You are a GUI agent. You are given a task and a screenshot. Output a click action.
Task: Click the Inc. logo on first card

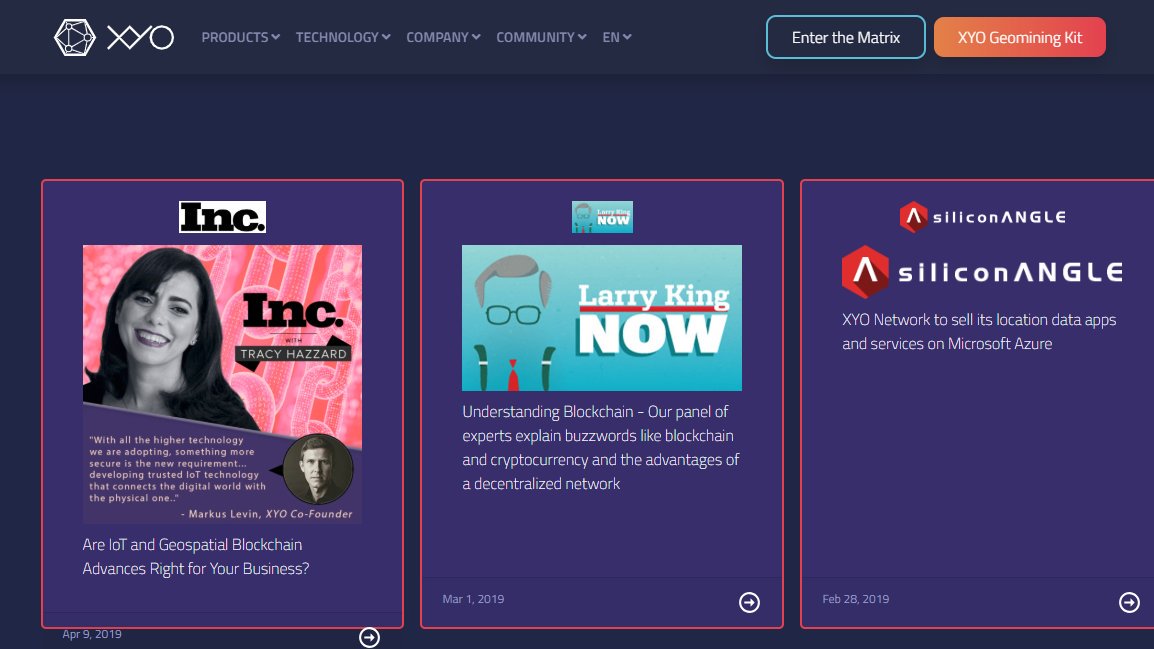[x=222, y=217]
